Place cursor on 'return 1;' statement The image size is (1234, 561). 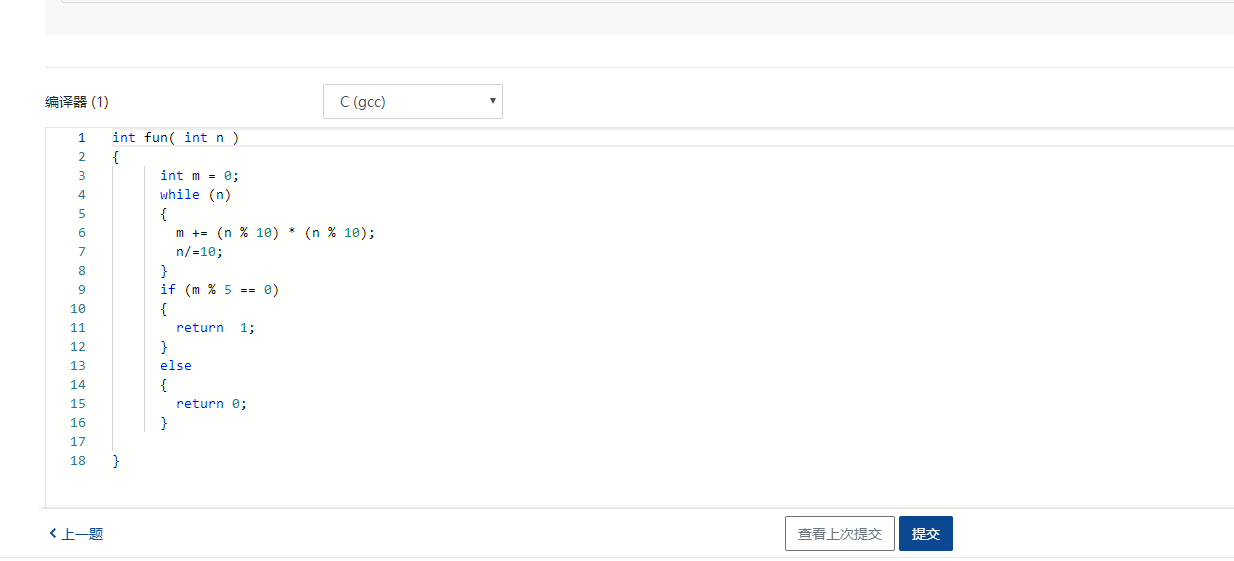point(215,328)
